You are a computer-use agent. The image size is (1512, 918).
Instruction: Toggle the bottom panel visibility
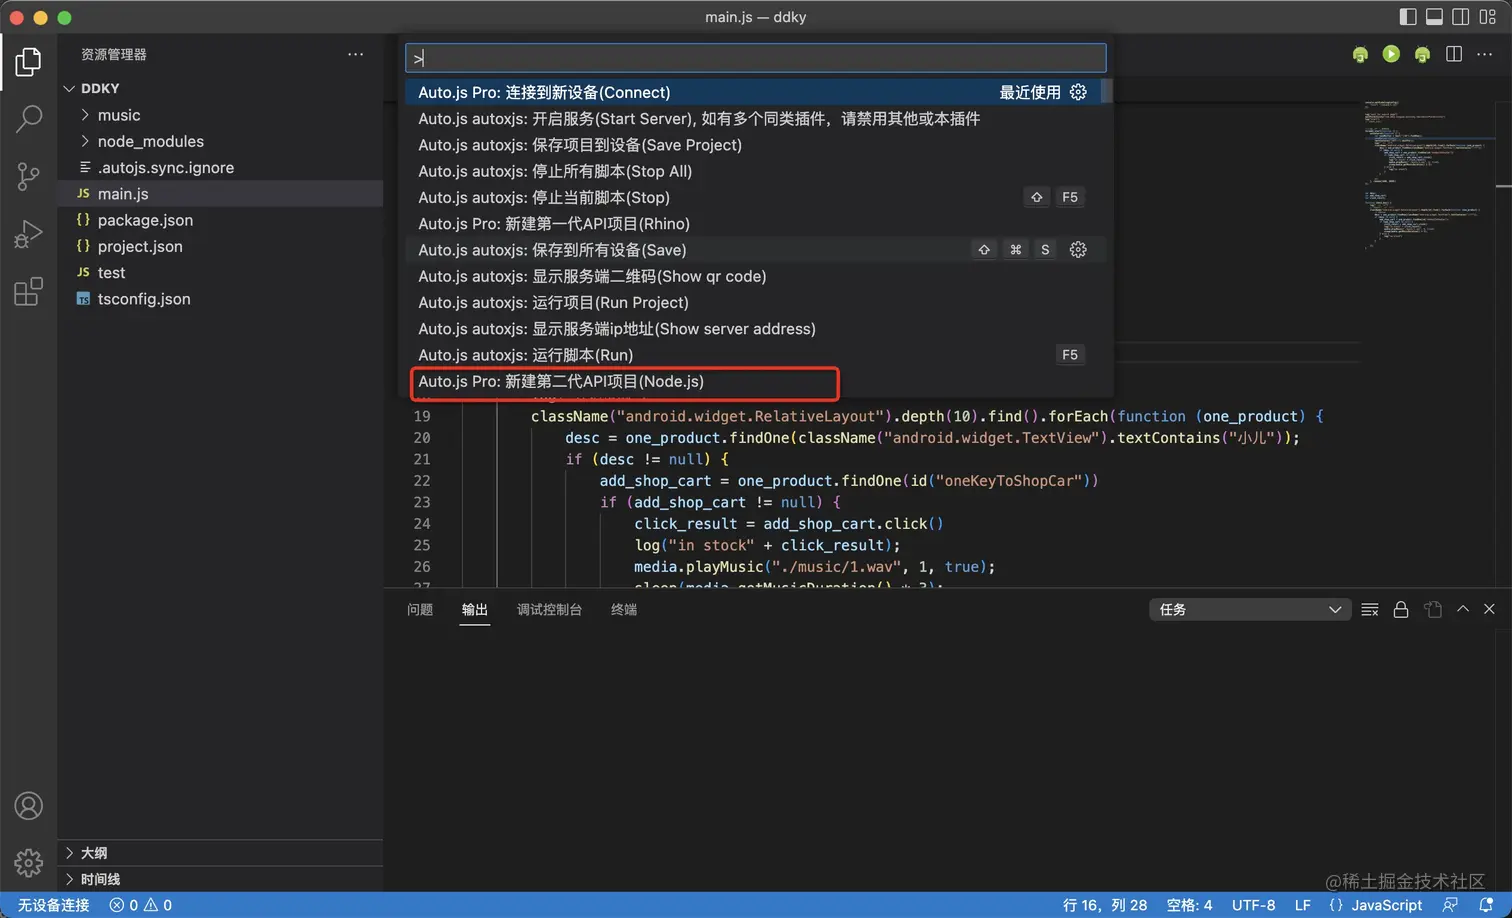[x=1434, y=17]
